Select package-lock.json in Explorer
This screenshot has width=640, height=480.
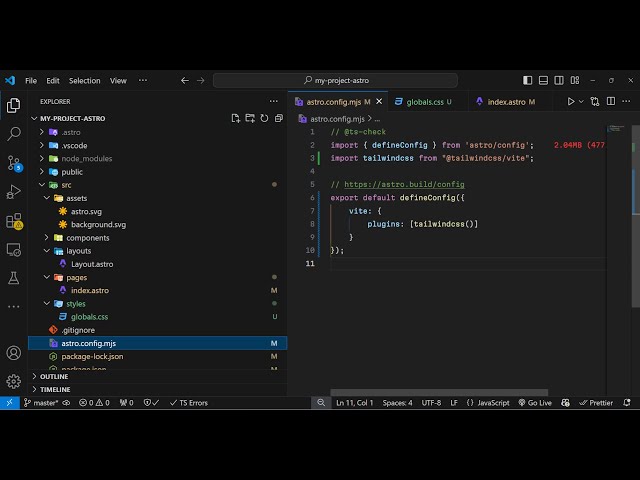tap(158, 356)
